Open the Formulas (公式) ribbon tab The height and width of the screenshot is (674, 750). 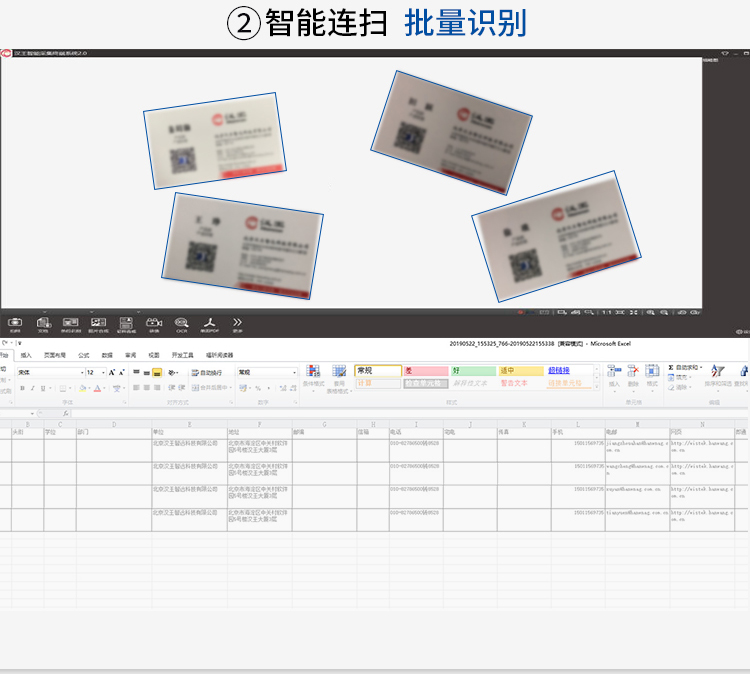tap(84, 355)
